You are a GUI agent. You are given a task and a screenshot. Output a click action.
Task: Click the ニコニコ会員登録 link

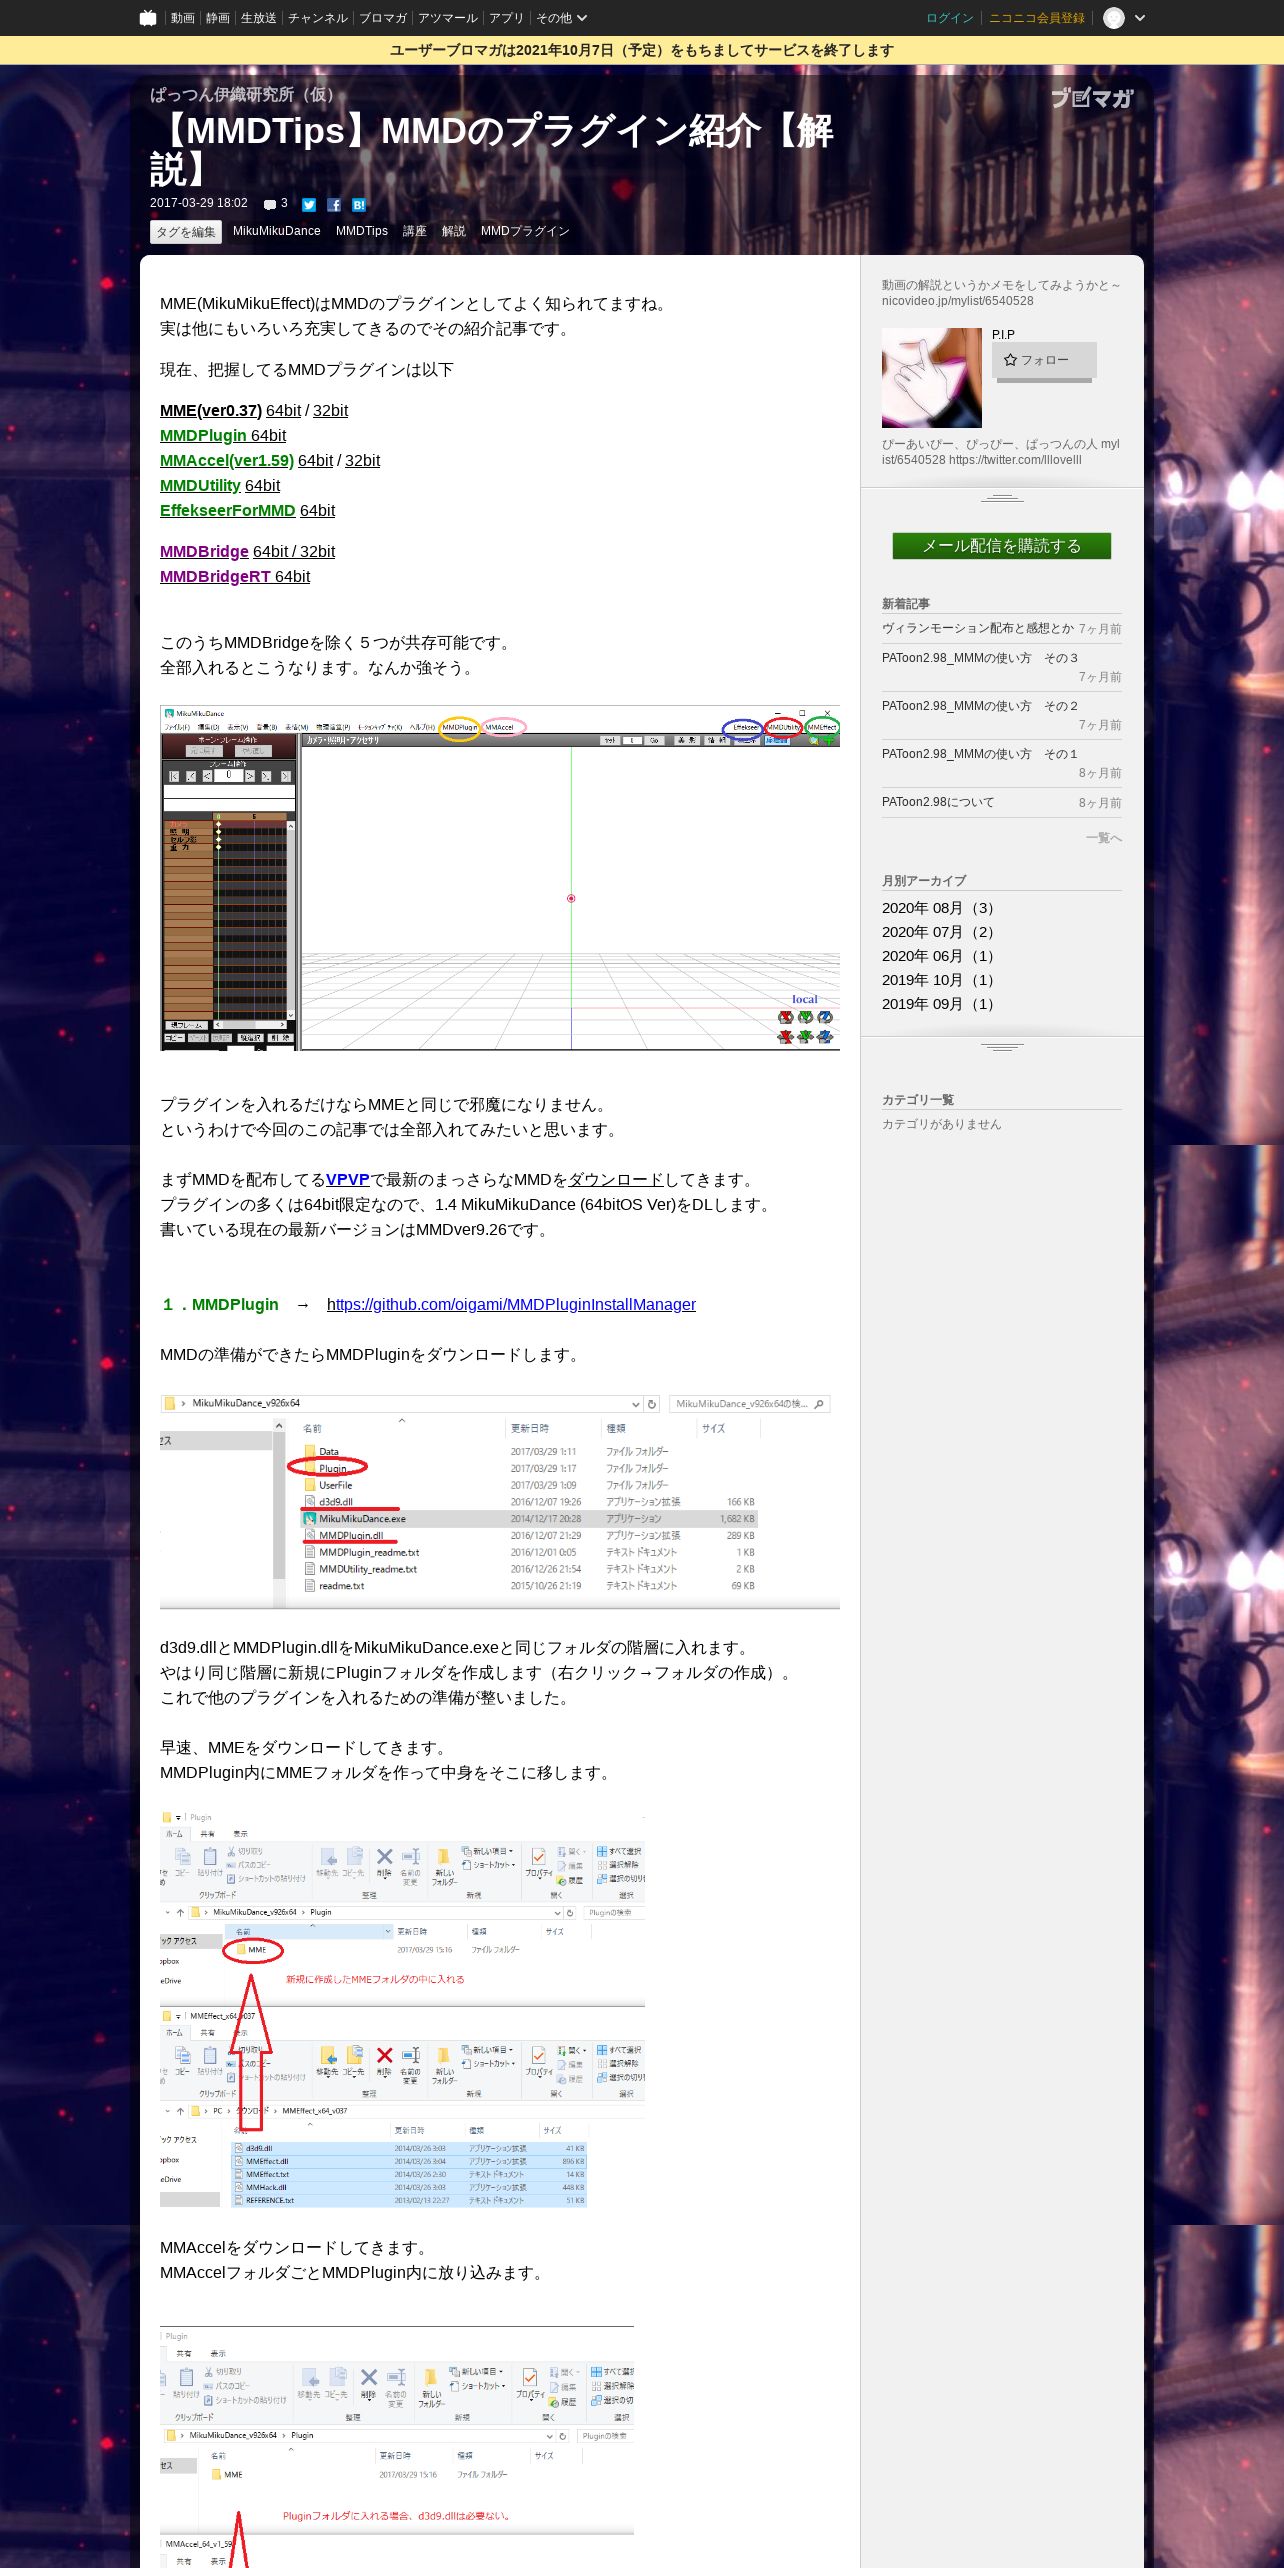(x=1037, y=18)
